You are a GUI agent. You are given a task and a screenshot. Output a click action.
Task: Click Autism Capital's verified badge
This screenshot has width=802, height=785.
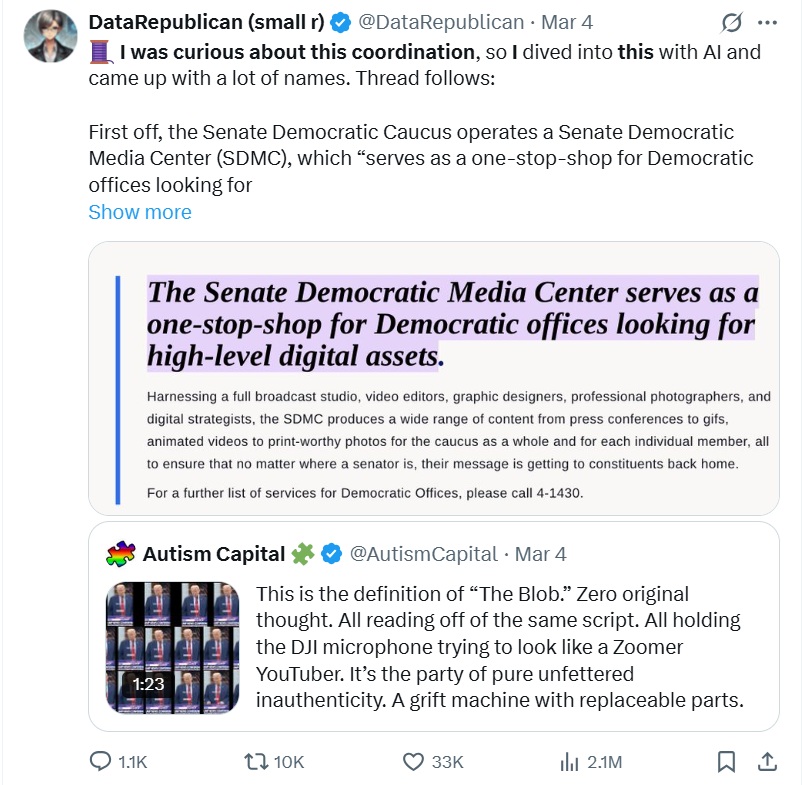(333, 553)
